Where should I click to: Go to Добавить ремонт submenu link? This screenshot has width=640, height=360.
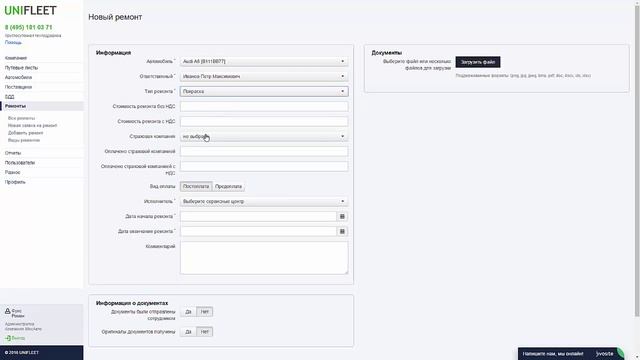pyautogui.click(x=25, y=133)
